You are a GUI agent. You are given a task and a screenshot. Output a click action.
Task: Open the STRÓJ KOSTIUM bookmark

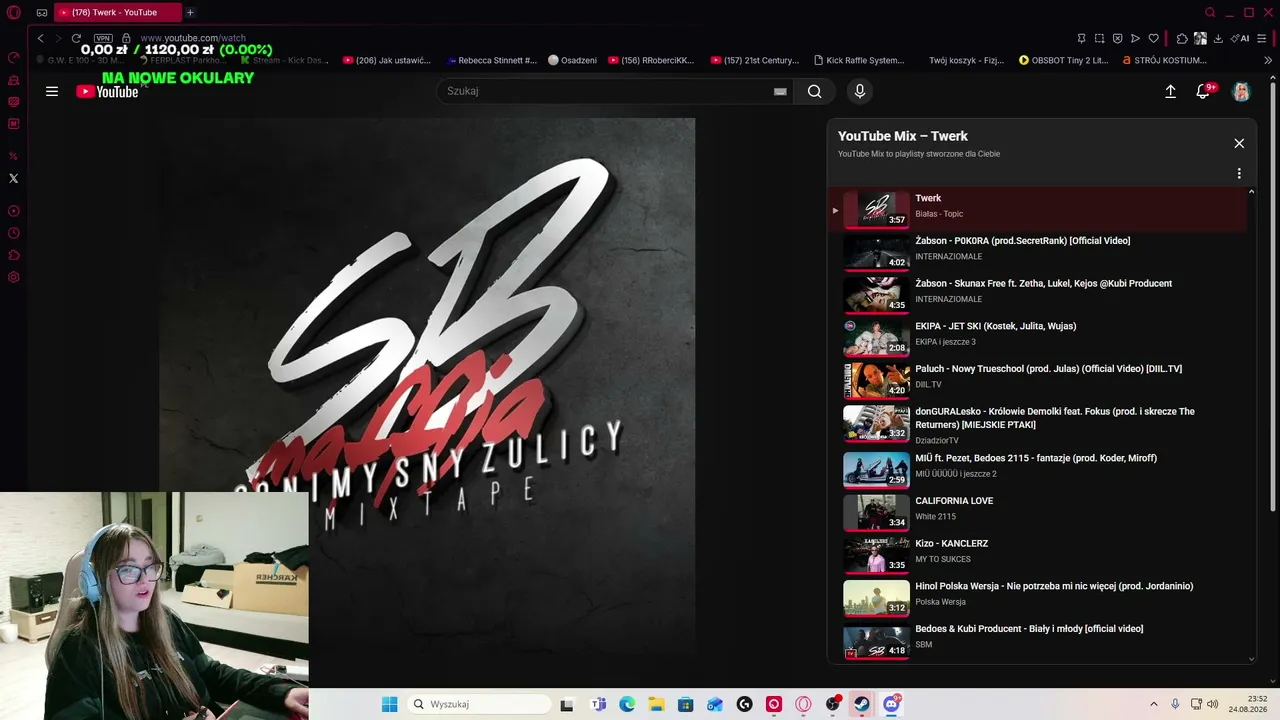pyautogui.click(x=1164, y=60)
